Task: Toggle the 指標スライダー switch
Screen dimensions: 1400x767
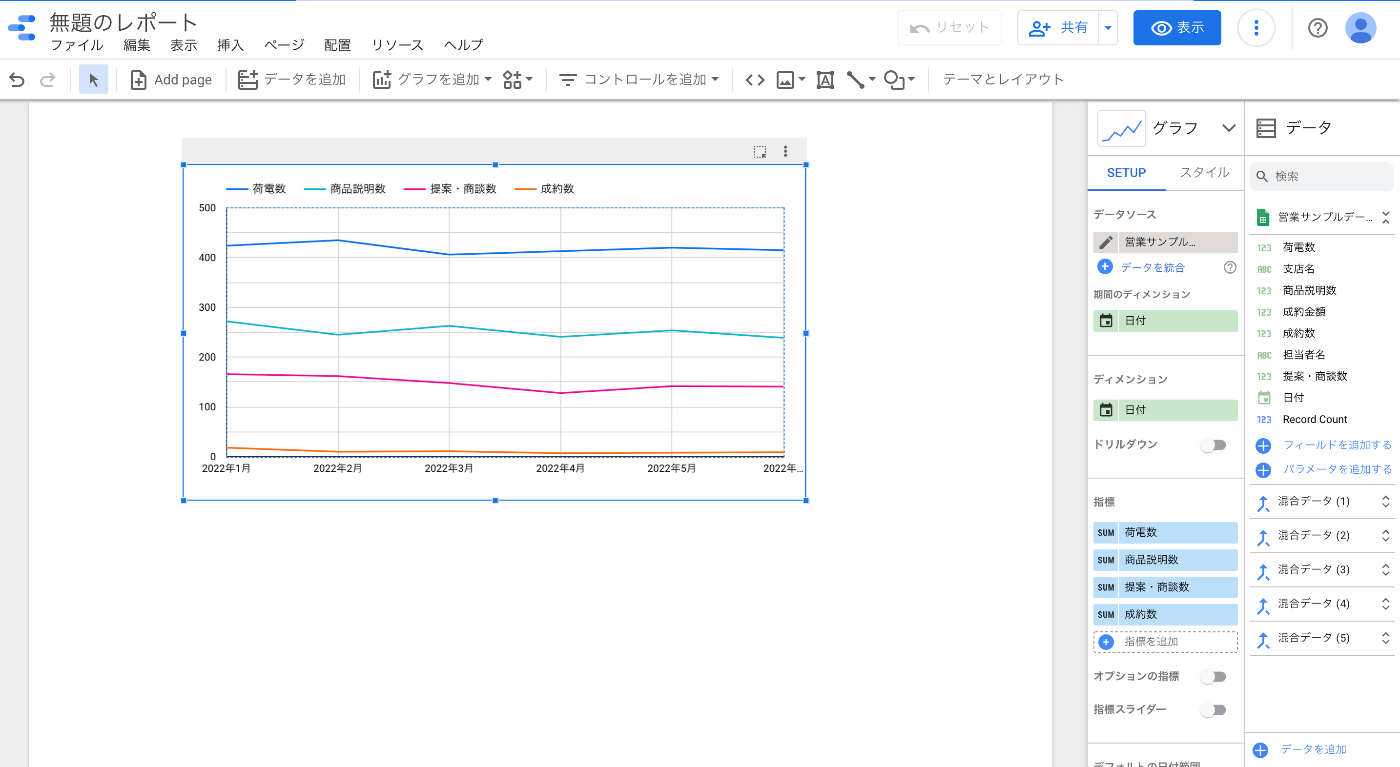Action: tap(1213, 710)
